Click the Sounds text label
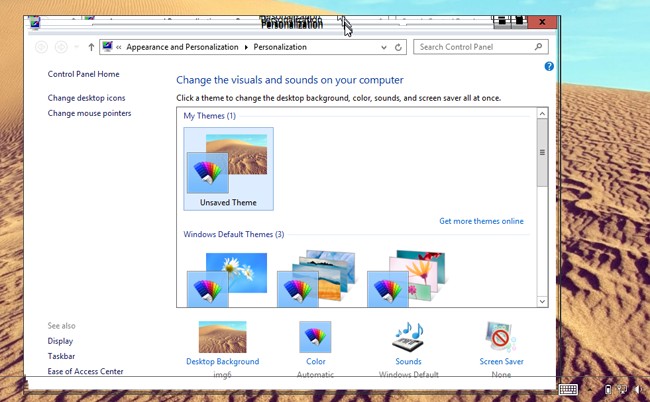650x402 pixels. (x=408, y=362)
